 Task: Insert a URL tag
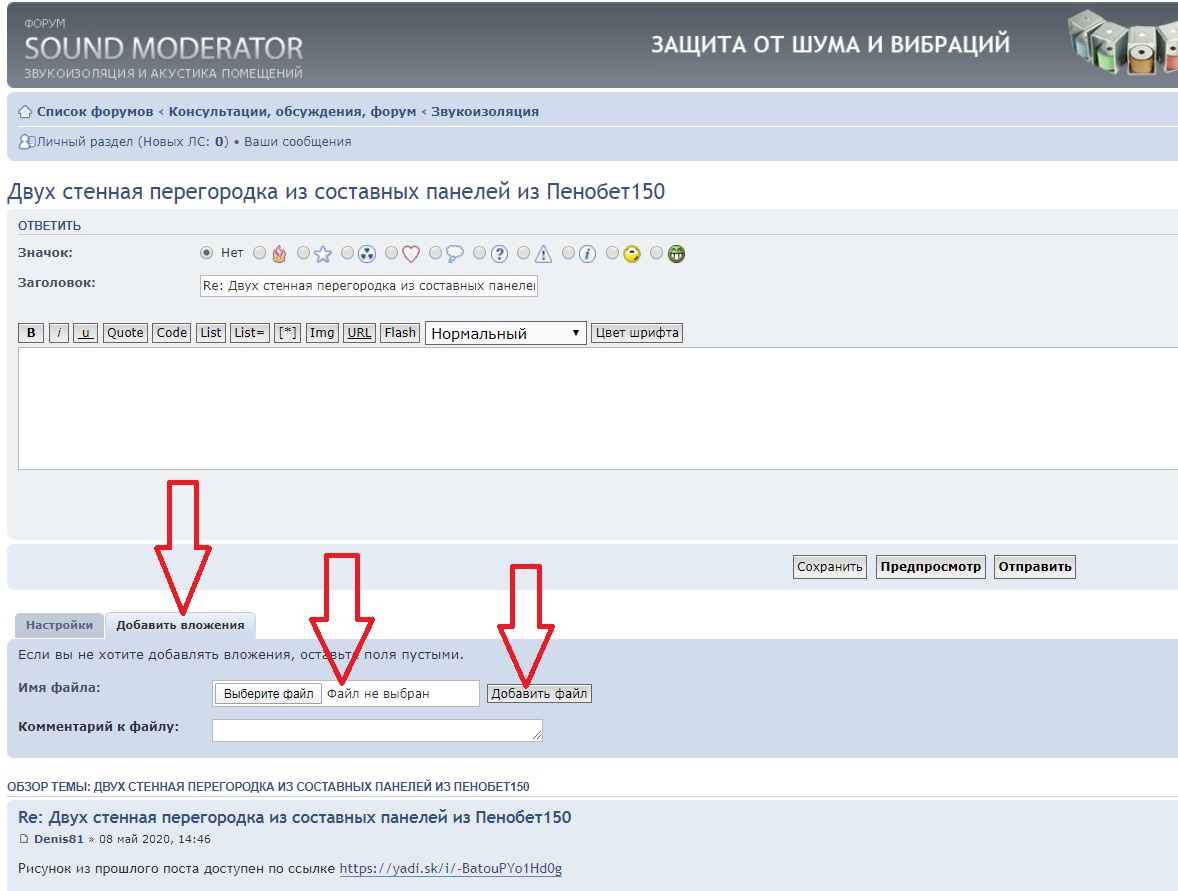(359, 333)
